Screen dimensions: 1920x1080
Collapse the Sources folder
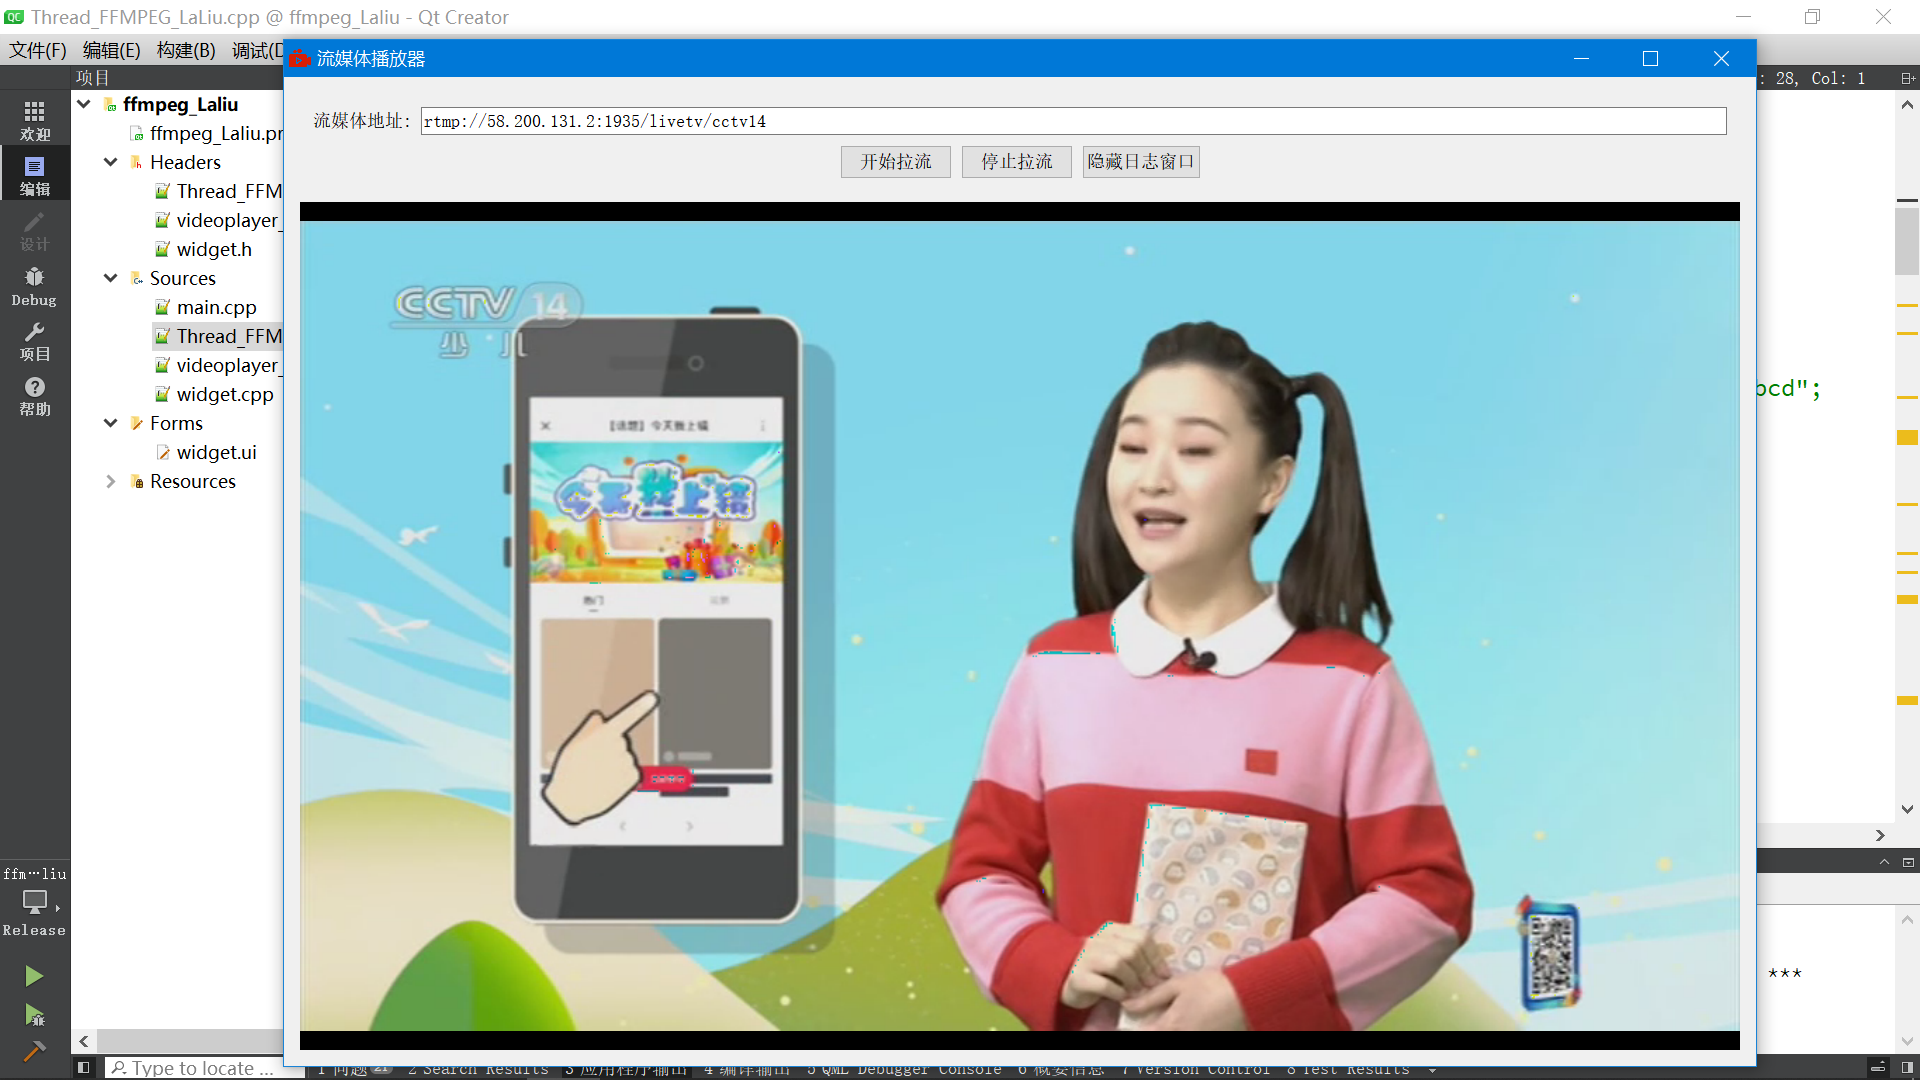(110, 278)
